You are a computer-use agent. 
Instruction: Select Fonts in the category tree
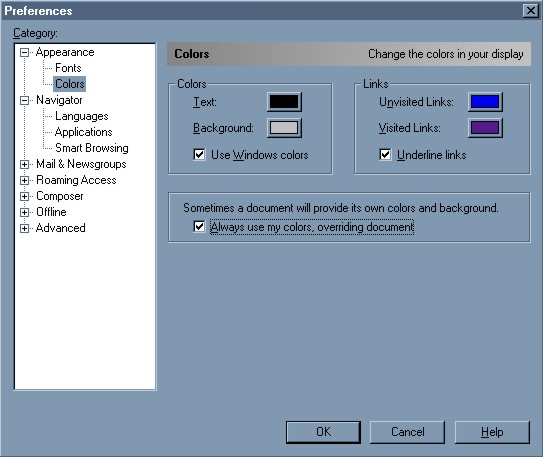tap(68, 68)
